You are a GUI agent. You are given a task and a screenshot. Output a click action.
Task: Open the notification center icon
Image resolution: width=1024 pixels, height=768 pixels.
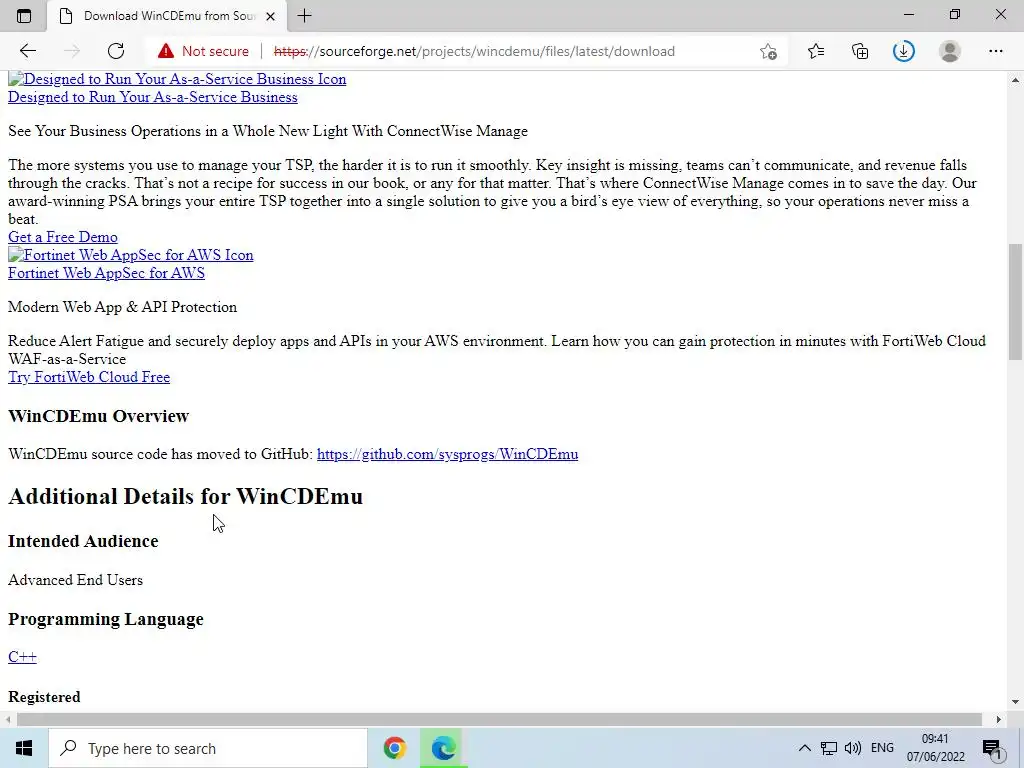click(x=991, y=748)
